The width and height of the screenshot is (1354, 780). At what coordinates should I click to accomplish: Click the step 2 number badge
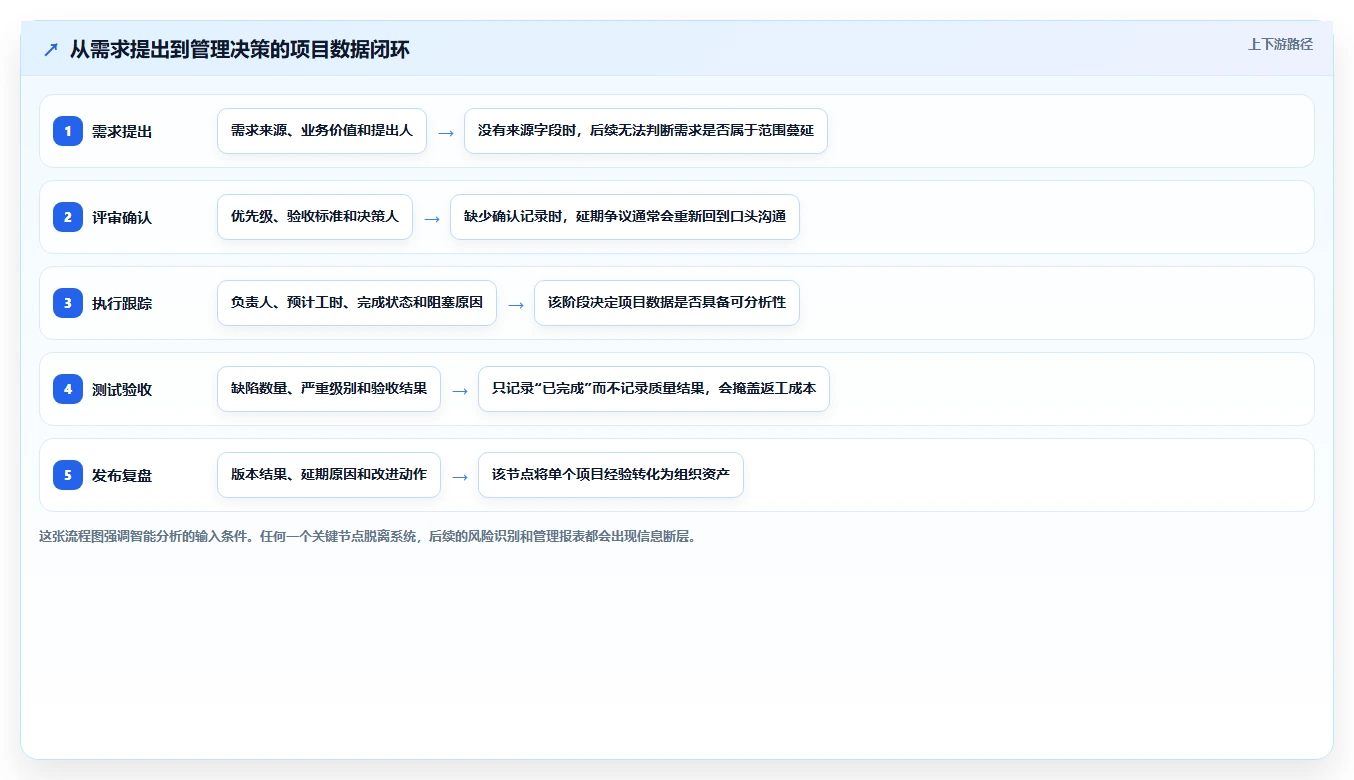(x=68, y=217)
